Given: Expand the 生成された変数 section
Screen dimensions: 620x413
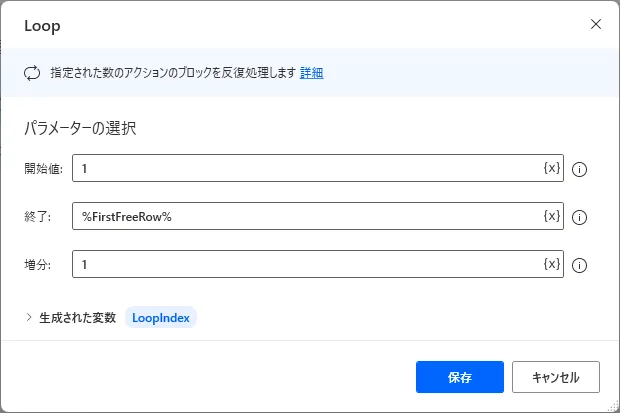Looking at the screenshot, I should 29,317.
